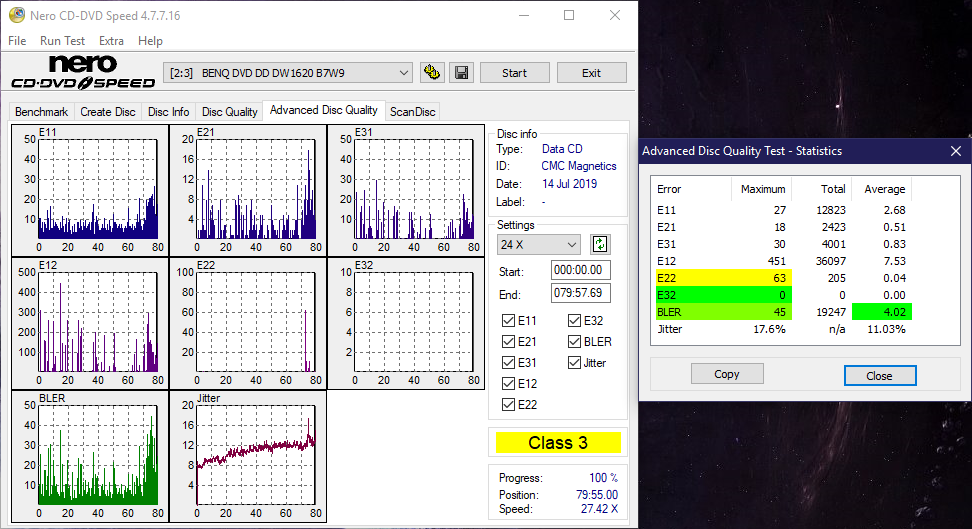
Task: Click the Nero CD-DVD Speed logo
Action: click(83, 73)
